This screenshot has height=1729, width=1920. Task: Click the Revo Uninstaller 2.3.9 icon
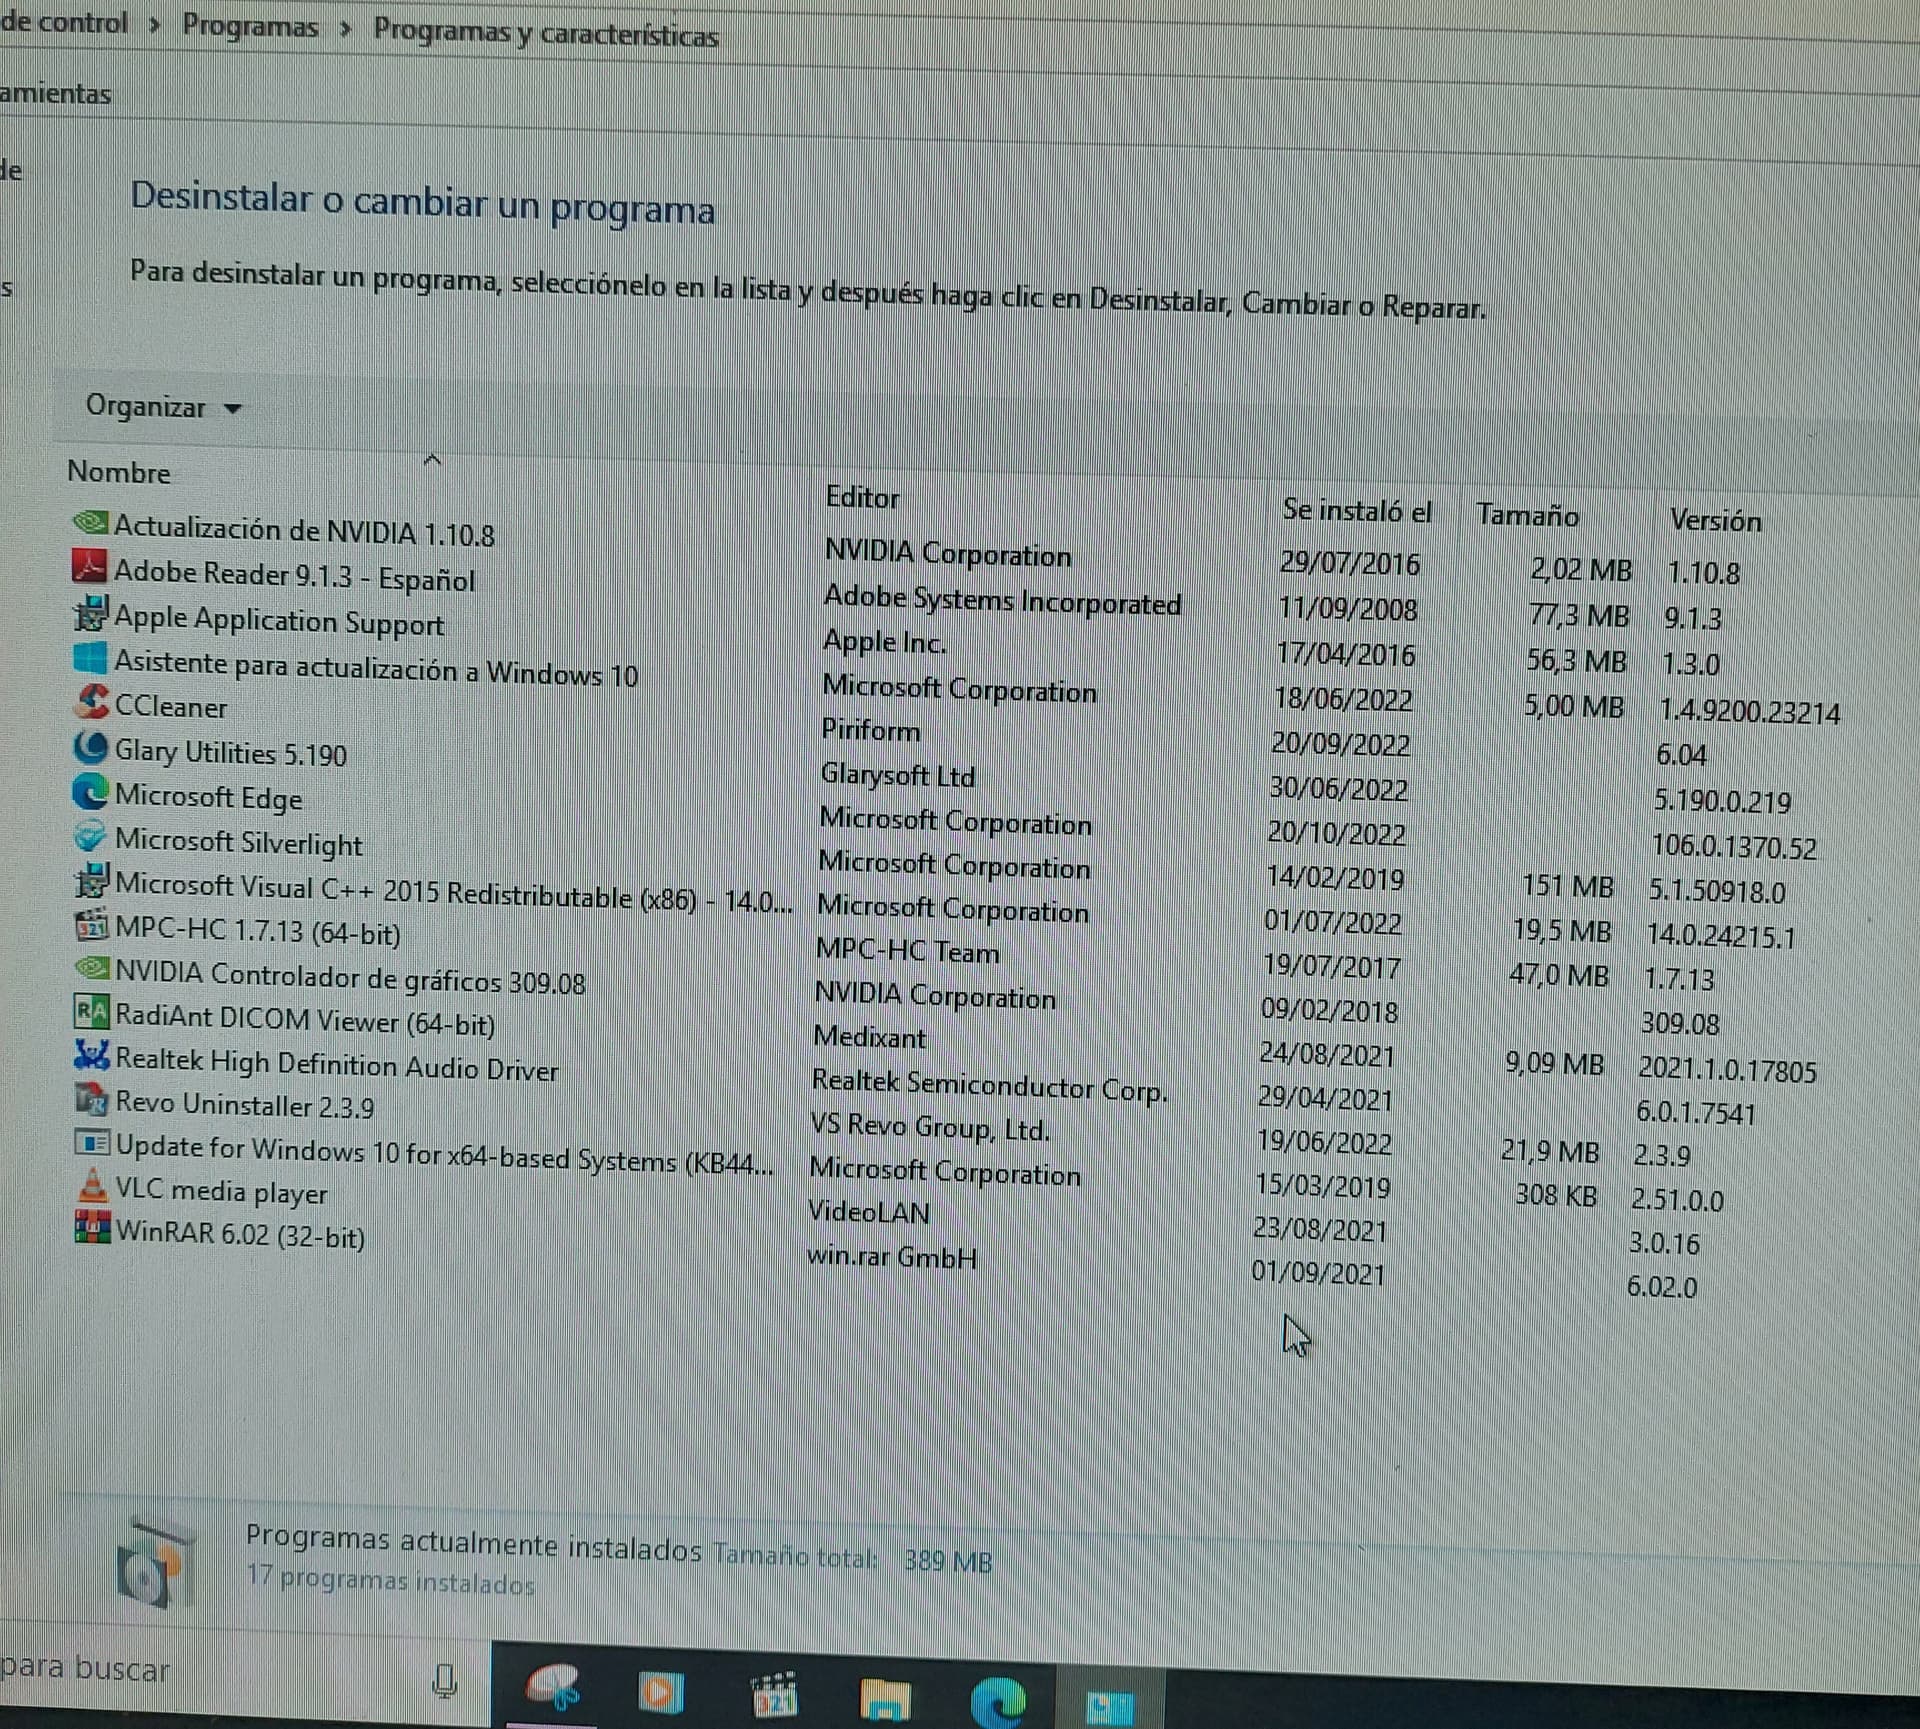click(91, 1100)
